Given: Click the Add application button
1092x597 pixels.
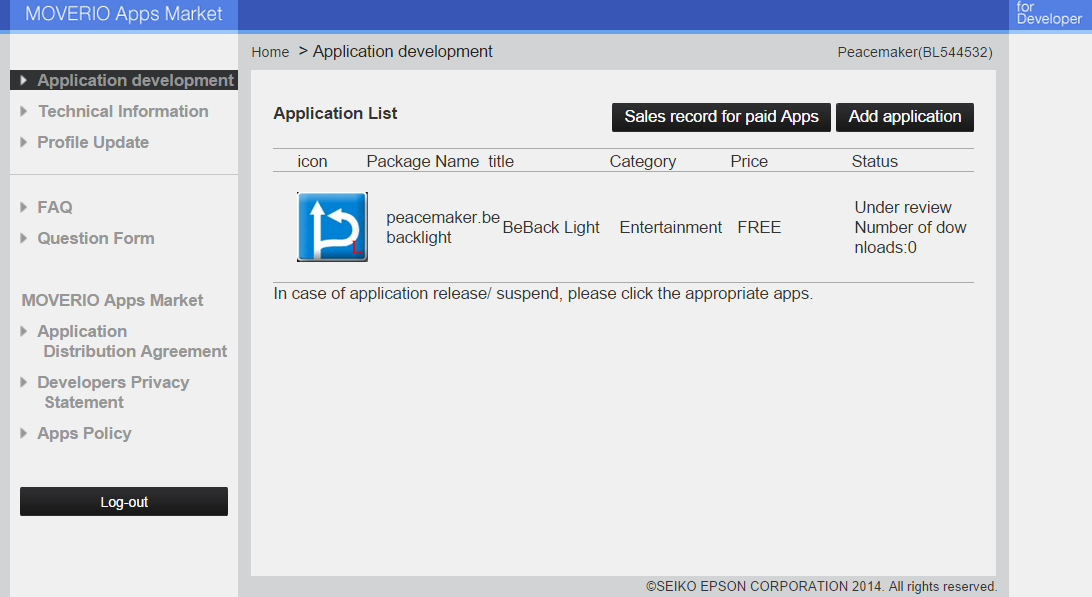Looking at the screenshot, I should click(x=905, y=117).
